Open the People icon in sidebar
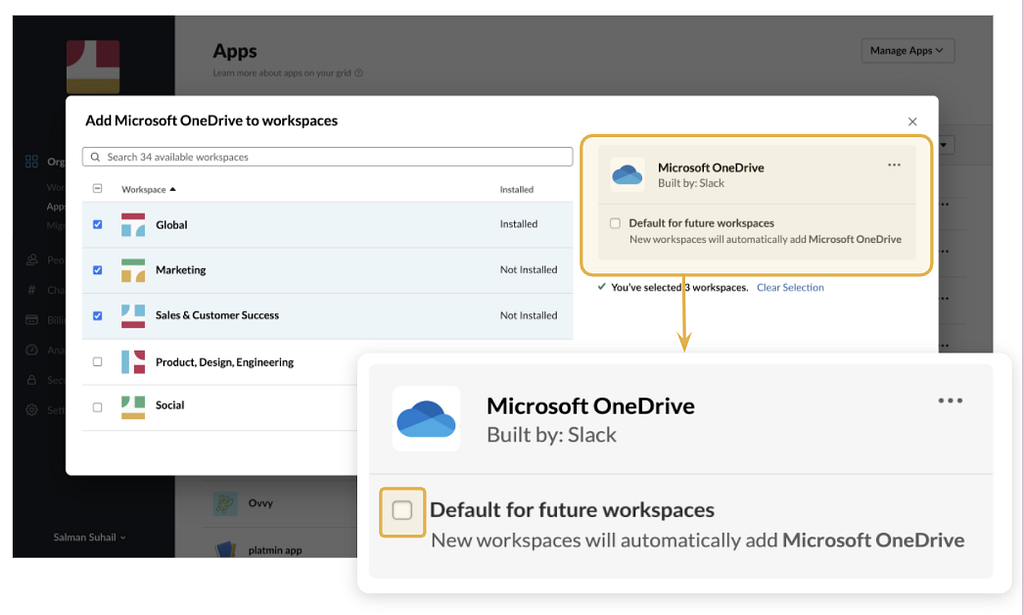Screen dimensions: 1024x615 click(31, 260)
